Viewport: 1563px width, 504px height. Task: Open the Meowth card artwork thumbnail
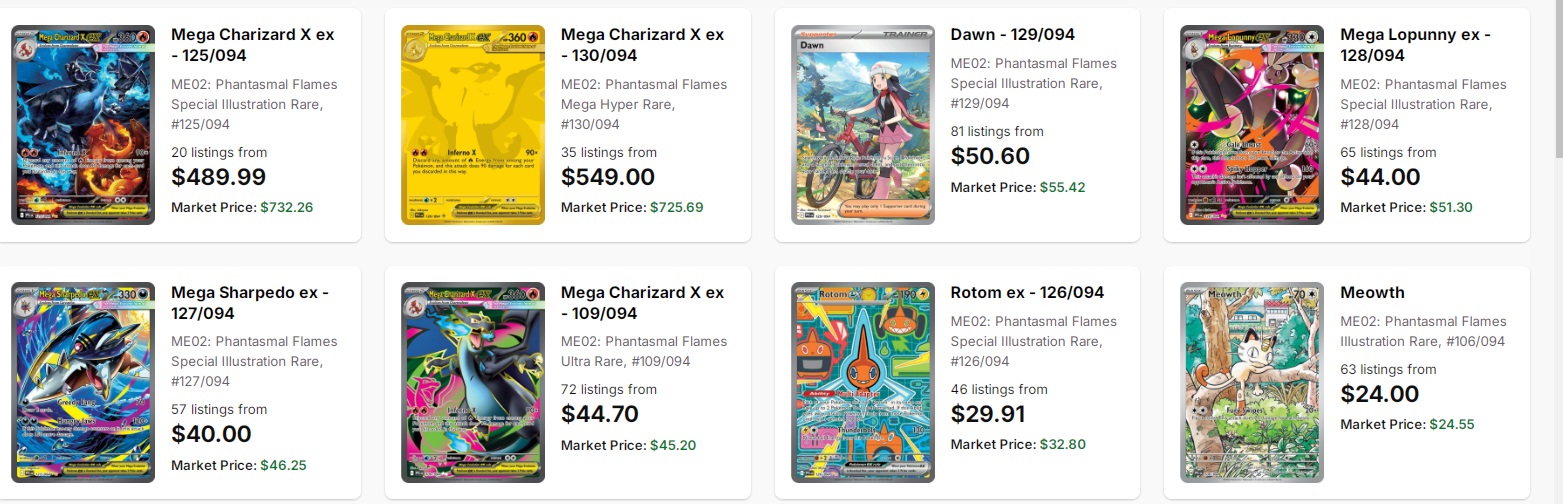click(1252, 382)
